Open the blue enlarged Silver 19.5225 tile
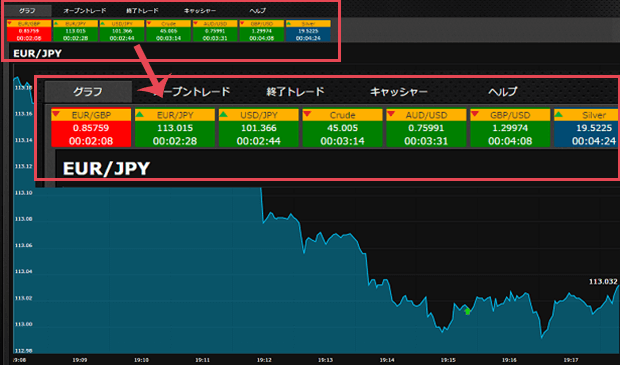 (586, 128)
